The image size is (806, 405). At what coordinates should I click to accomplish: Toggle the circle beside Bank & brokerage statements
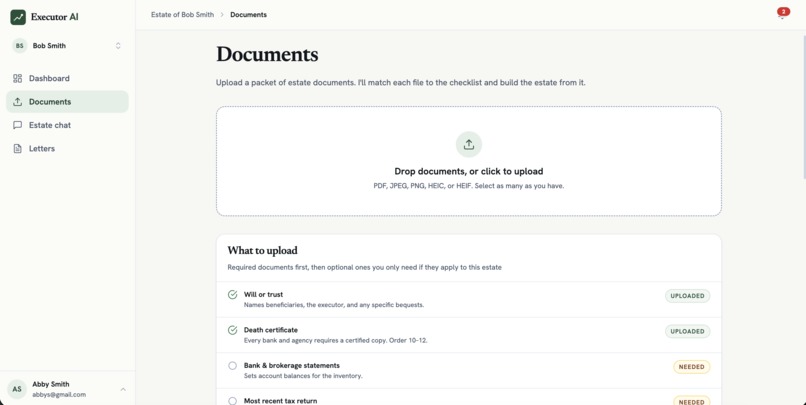(x=232, y=365)
